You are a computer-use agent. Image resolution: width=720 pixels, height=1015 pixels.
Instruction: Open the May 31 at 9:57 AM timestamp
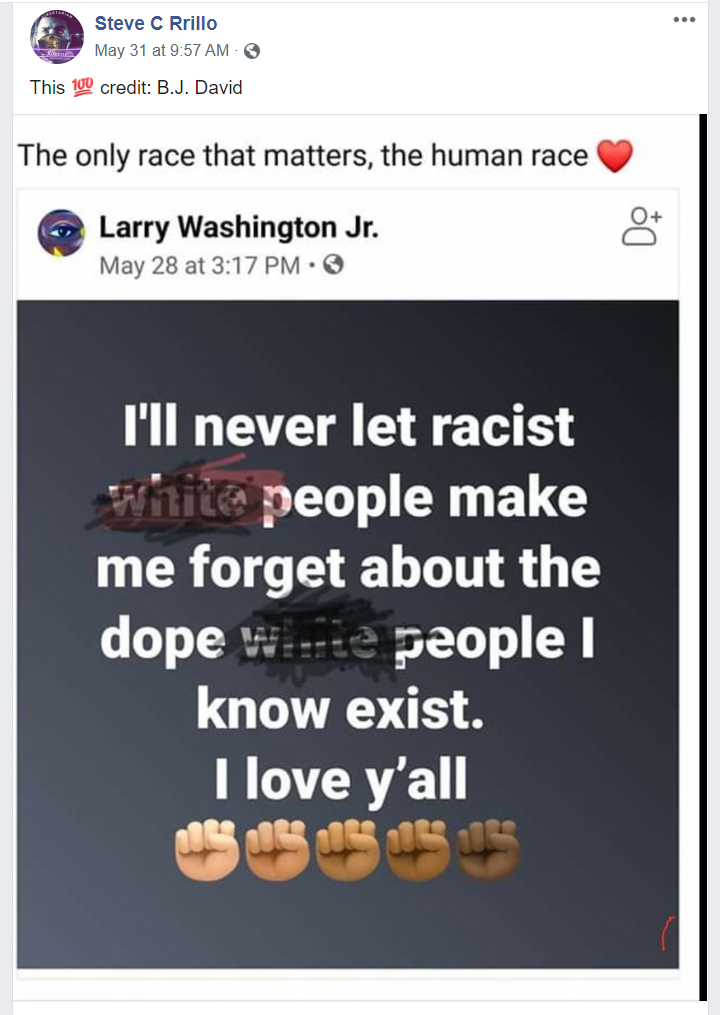162,50
